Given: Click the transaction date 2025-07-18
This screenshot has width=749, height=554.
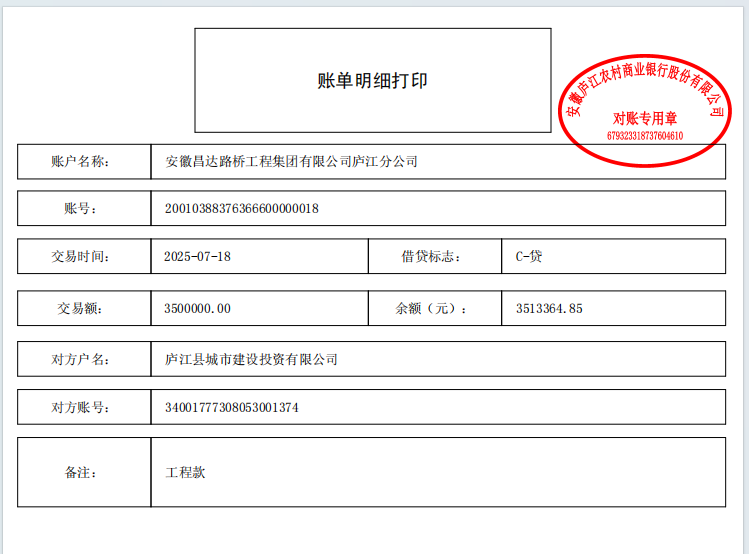Looking at the screenshot, I should [x=197, y=256].
